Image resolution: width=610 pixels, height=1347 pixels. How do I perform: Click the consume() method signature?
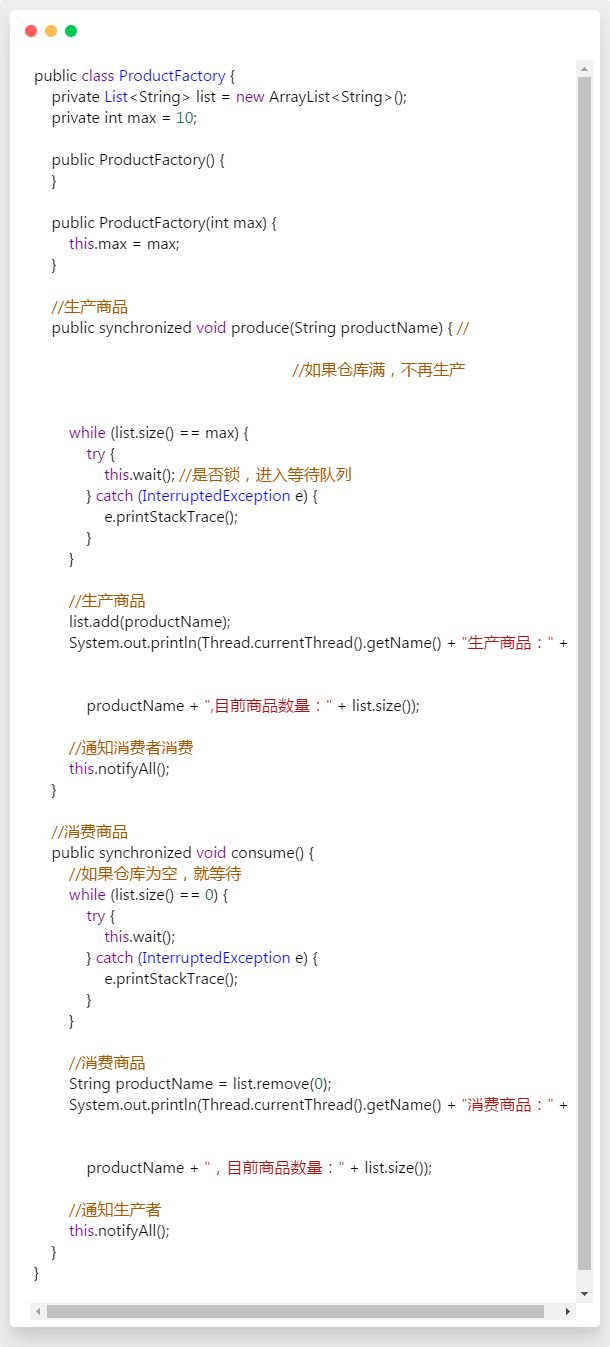[183, 853]
